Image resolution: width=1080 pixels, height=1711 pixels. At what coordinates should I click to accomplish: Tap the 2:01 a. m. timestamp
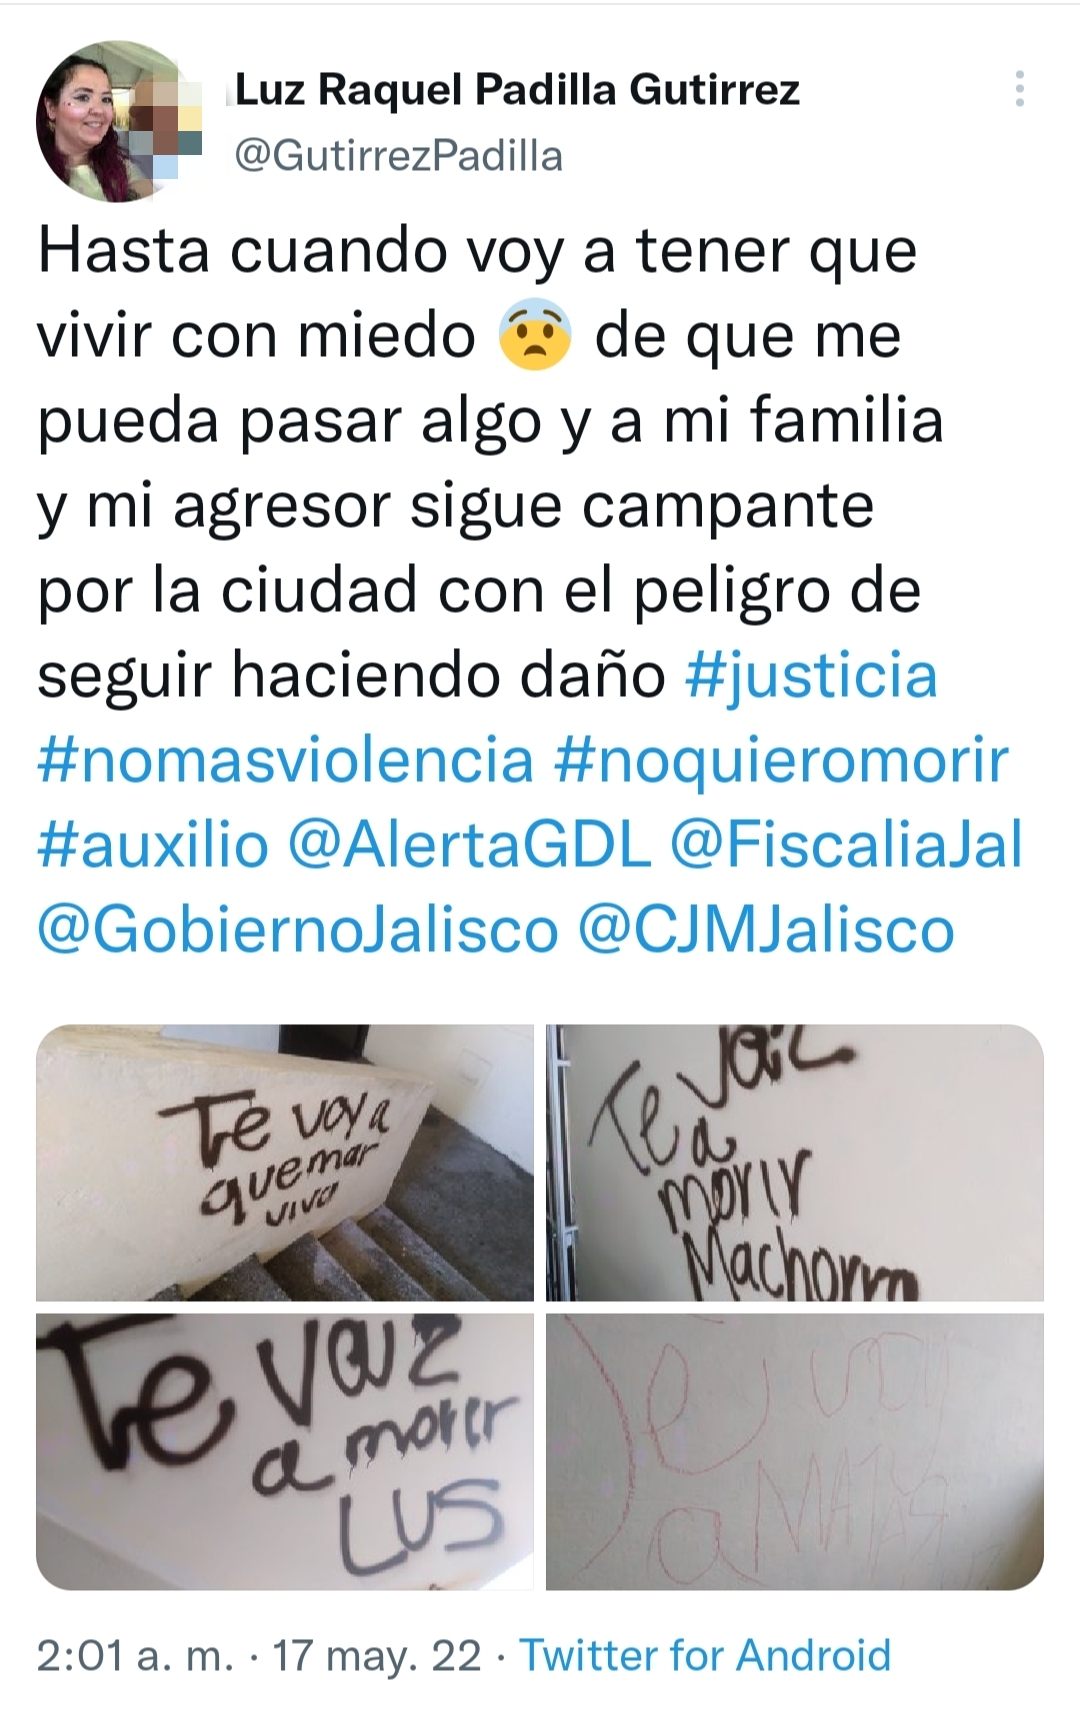pos(135,1655)
